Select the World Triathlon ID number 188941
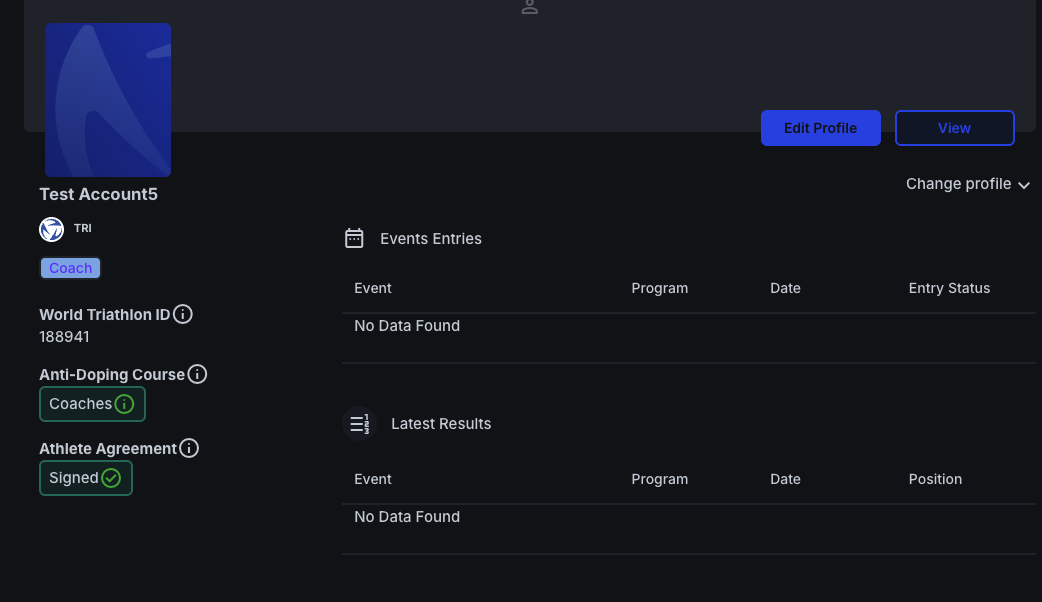Viewport: 1042px width, 602px height. pos(64,337)
